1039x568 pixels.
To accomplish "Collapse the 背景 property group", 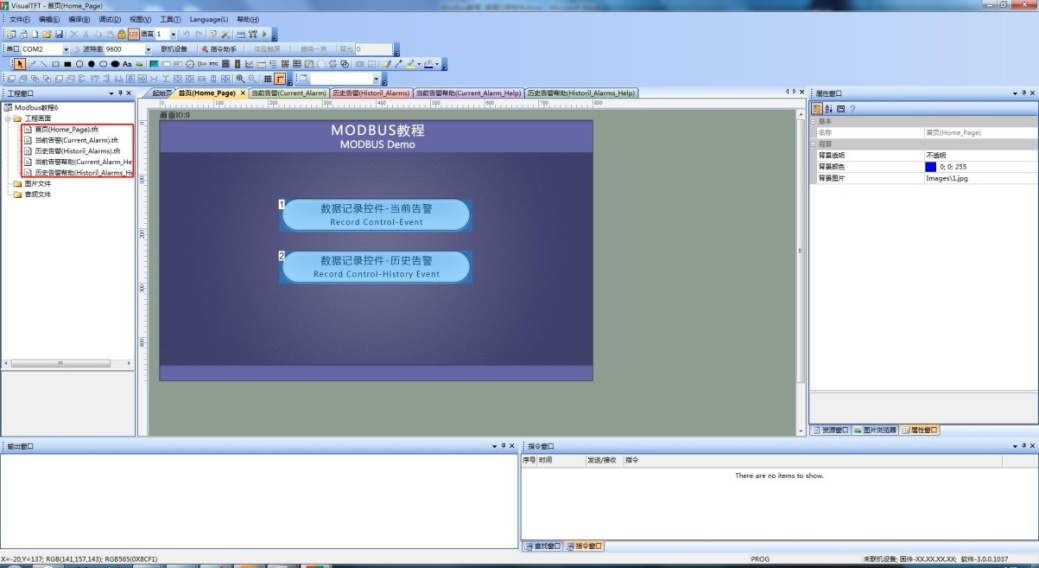I will (x=814, y=144).
